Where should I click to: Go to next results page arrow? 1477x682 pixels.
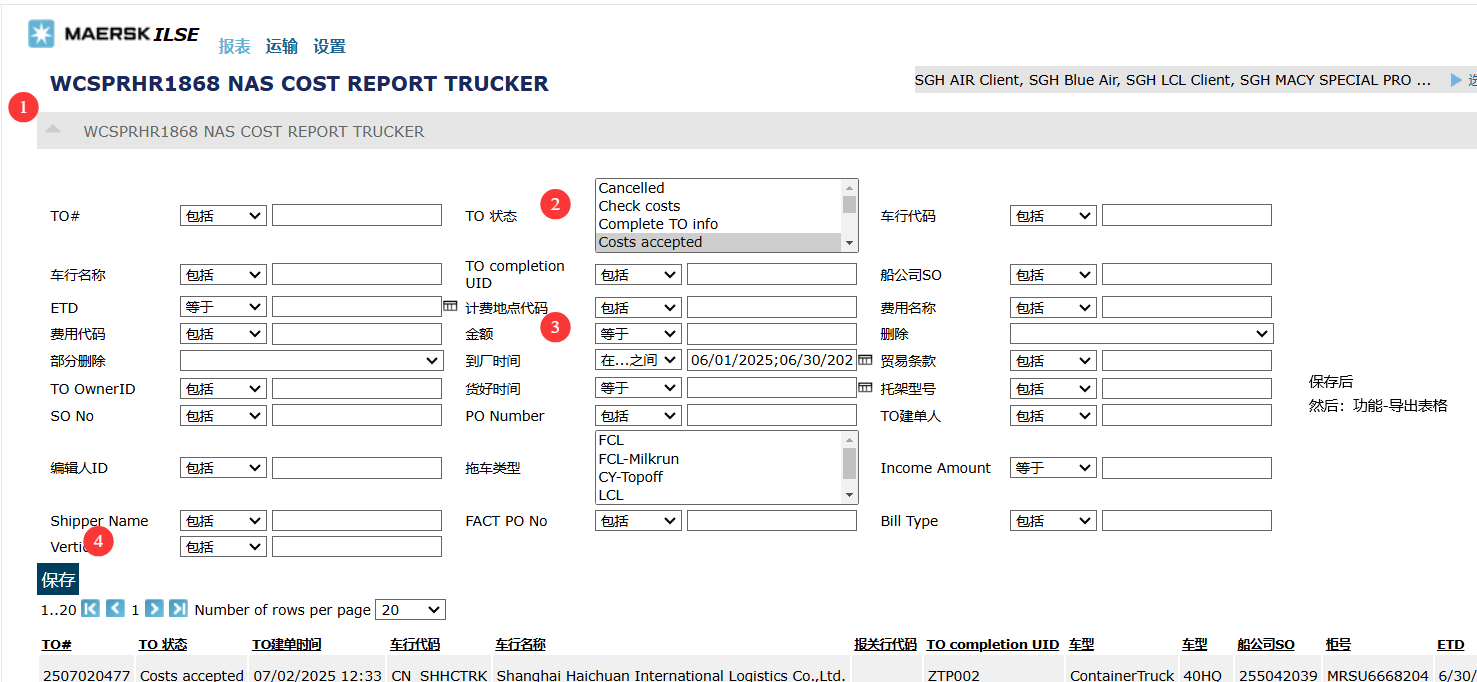(x=154, y=609)
